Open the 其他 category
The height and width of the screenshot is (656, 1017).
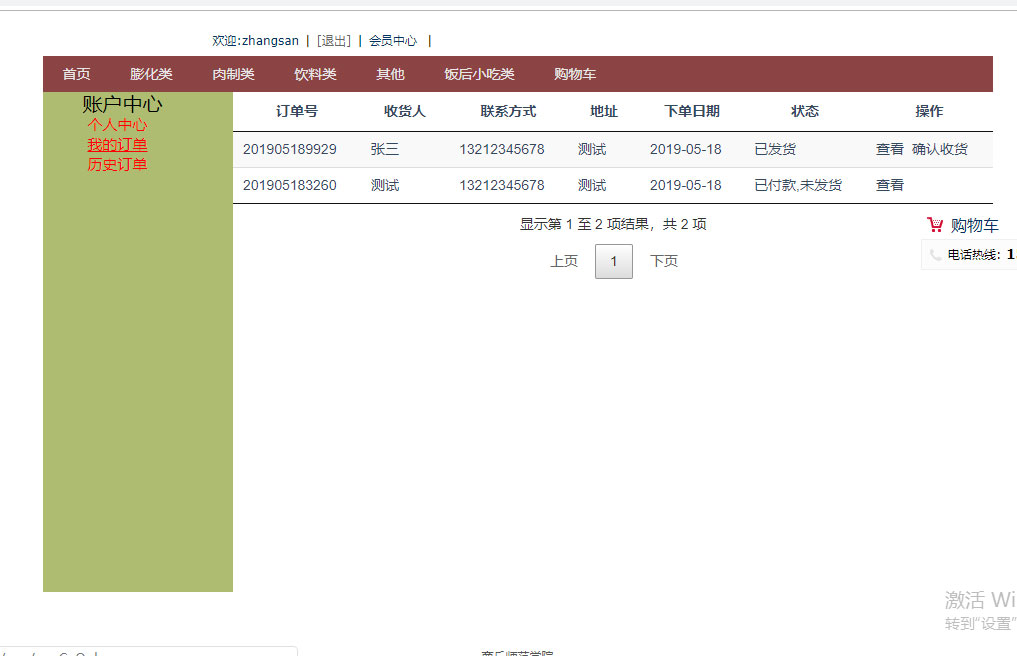point(390,74)
